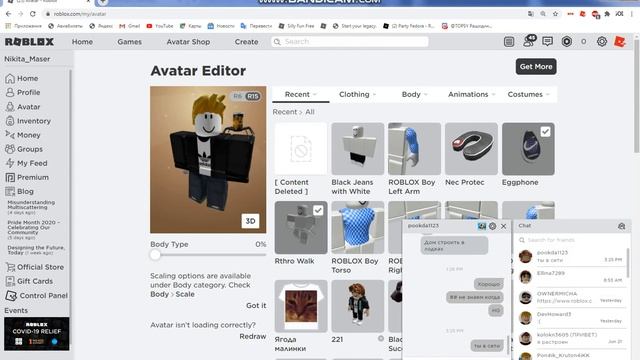Select the Nec Protec item thumbnail

click(471, 149)
